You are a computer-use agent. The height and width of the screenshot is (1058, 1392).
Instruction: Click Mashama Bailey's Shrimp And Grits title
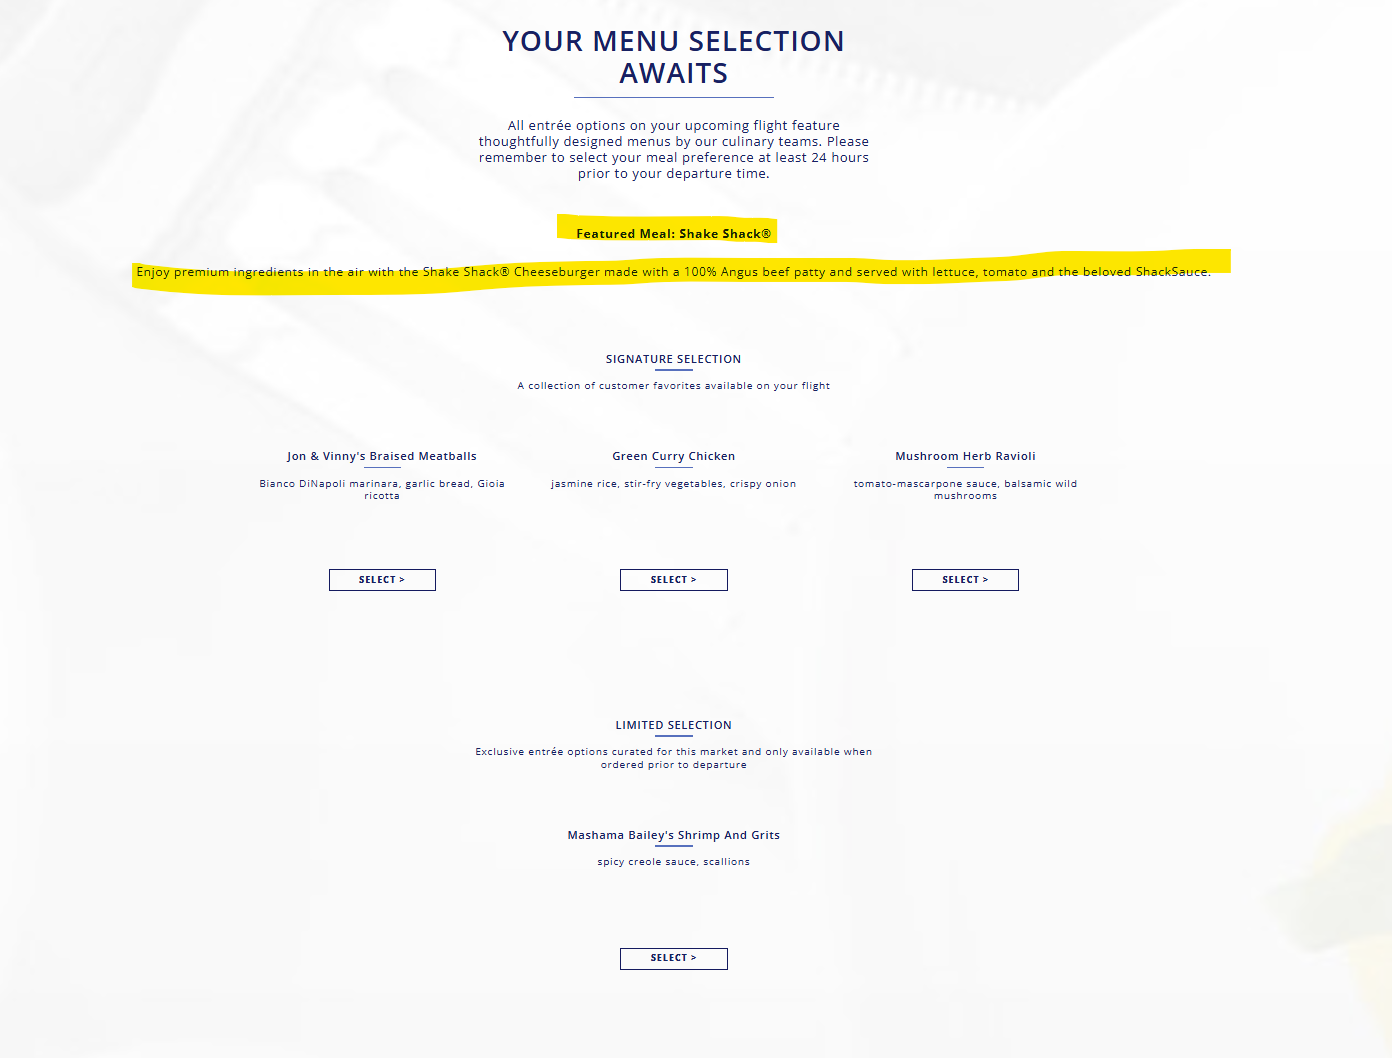tap(673, 835)
